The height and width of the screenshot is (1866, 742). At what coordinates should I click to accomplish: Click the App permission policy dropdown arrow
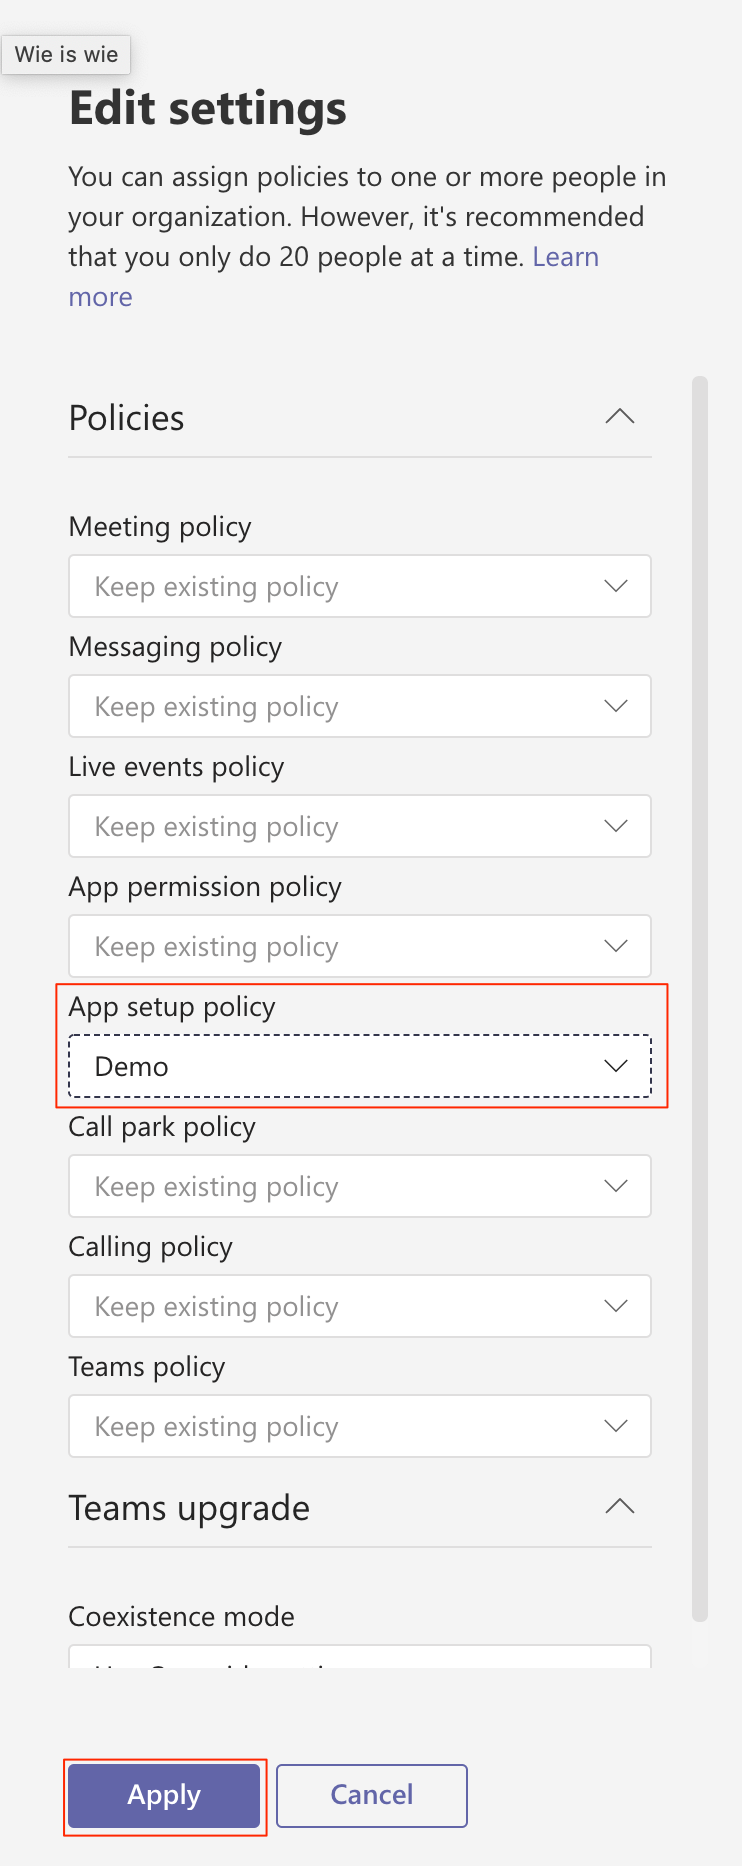point(617,946)
